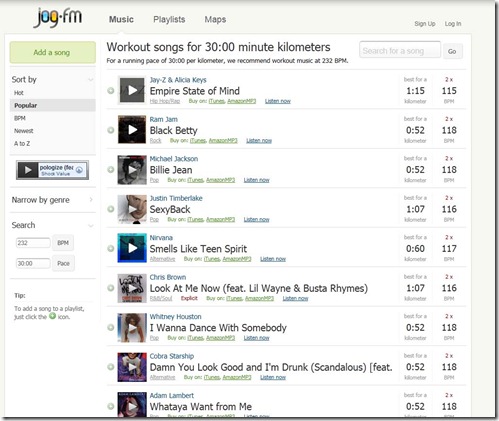This screenshot has height=421, width=499.
Task: Open the Log In link
Action: [453, 24]
